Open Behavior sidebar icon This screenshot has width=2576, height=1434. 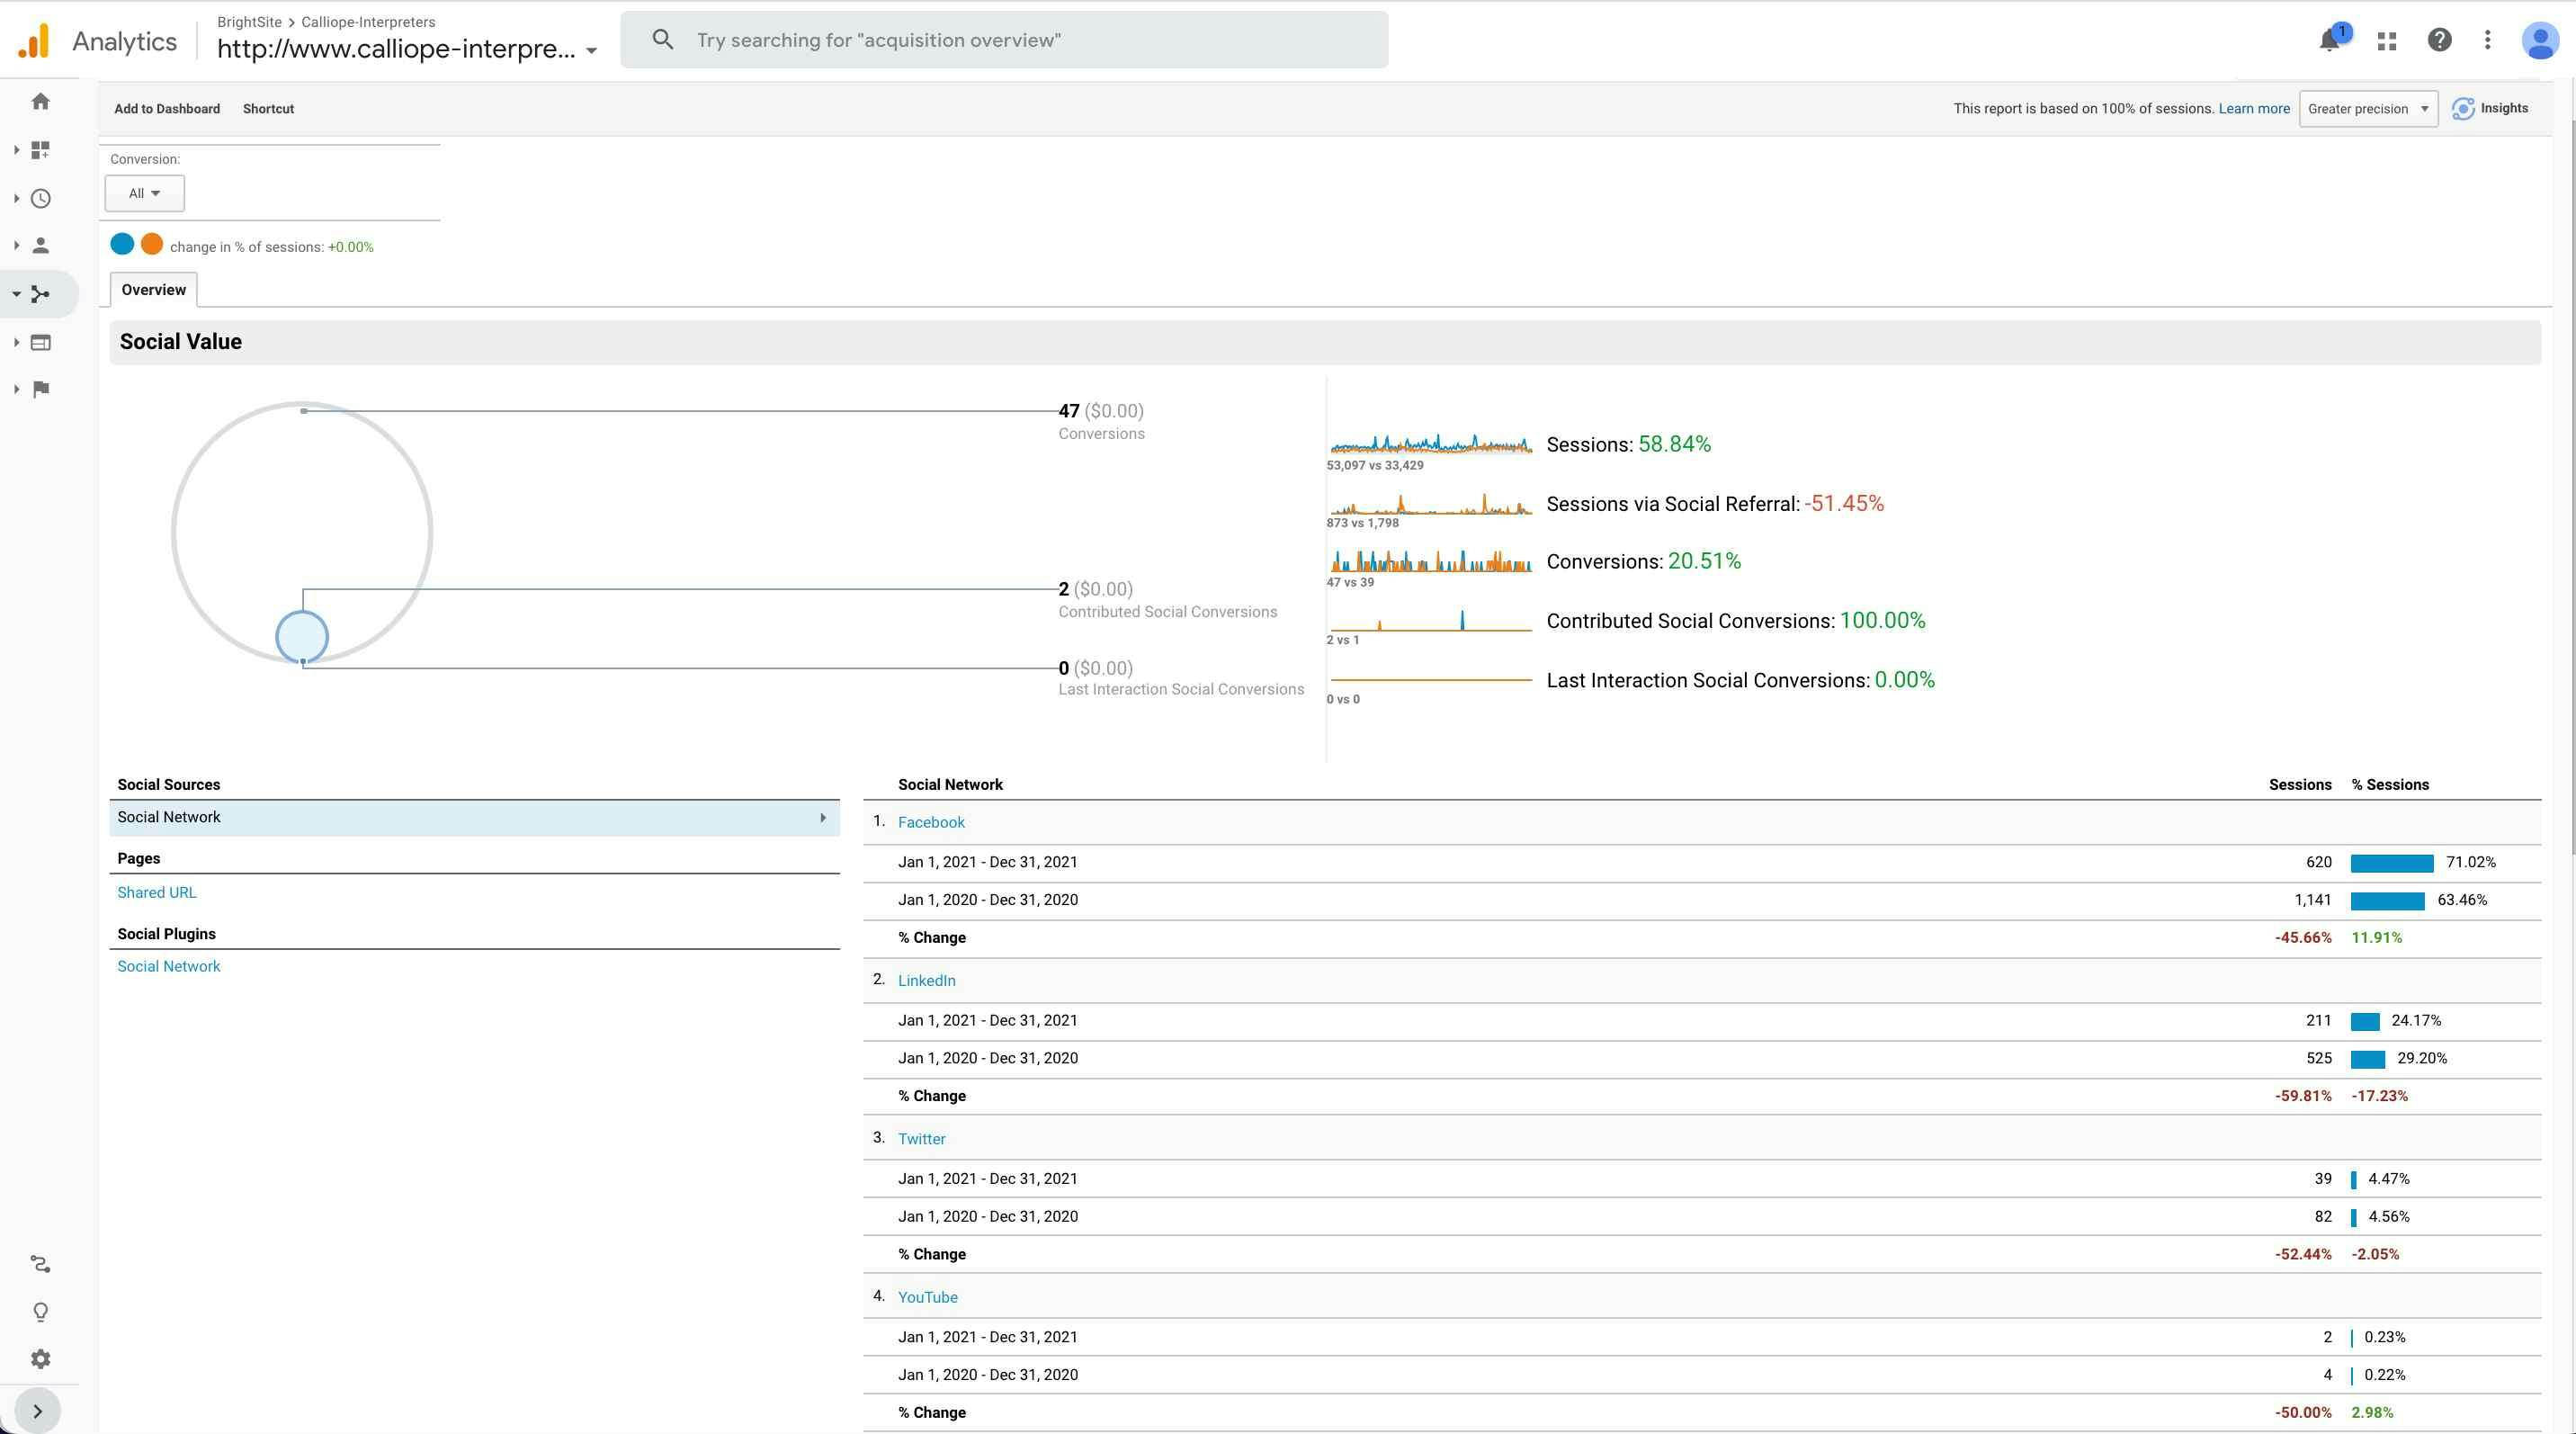[x=41, y=342]
